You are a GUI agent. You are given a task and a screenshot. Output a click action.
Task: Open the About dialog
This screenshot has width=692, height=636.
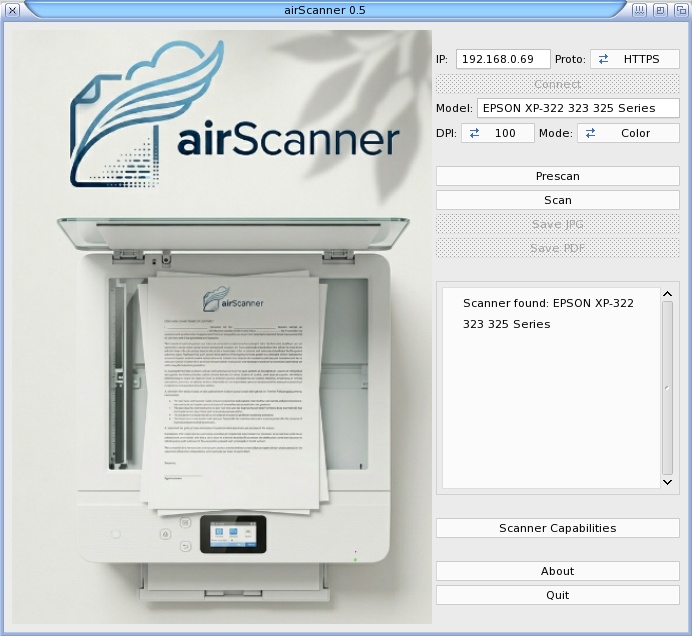pyautogui.click(x=557, y=571)
